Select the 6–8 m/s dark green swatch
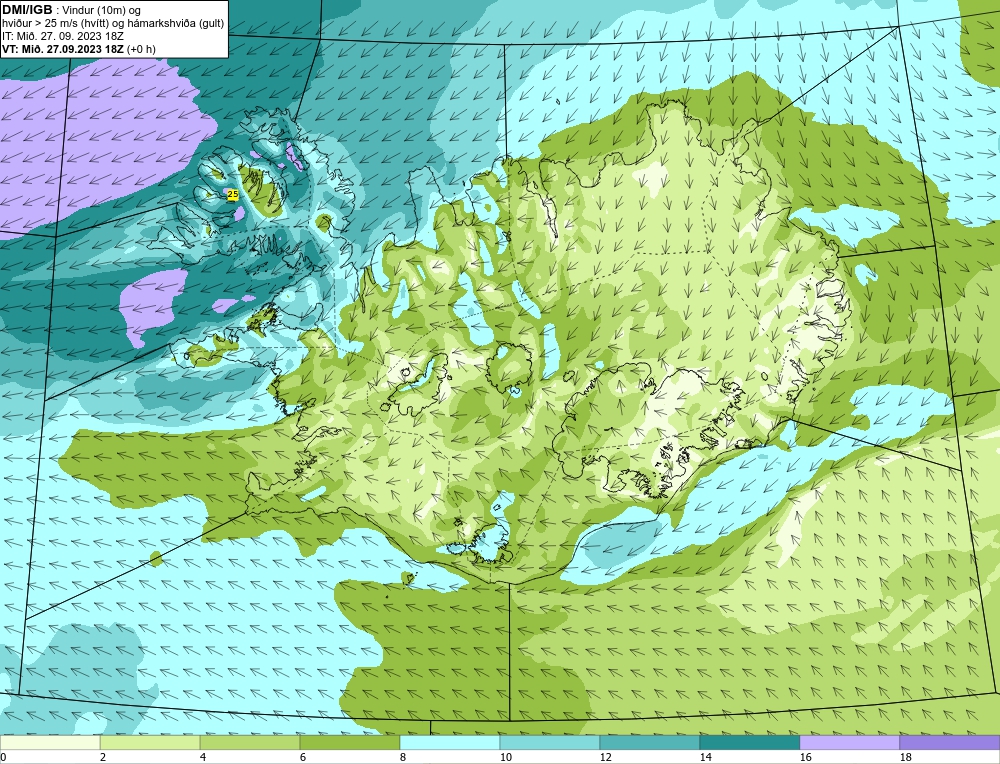The image size is (1000, 764). click(x=349, y=743)
